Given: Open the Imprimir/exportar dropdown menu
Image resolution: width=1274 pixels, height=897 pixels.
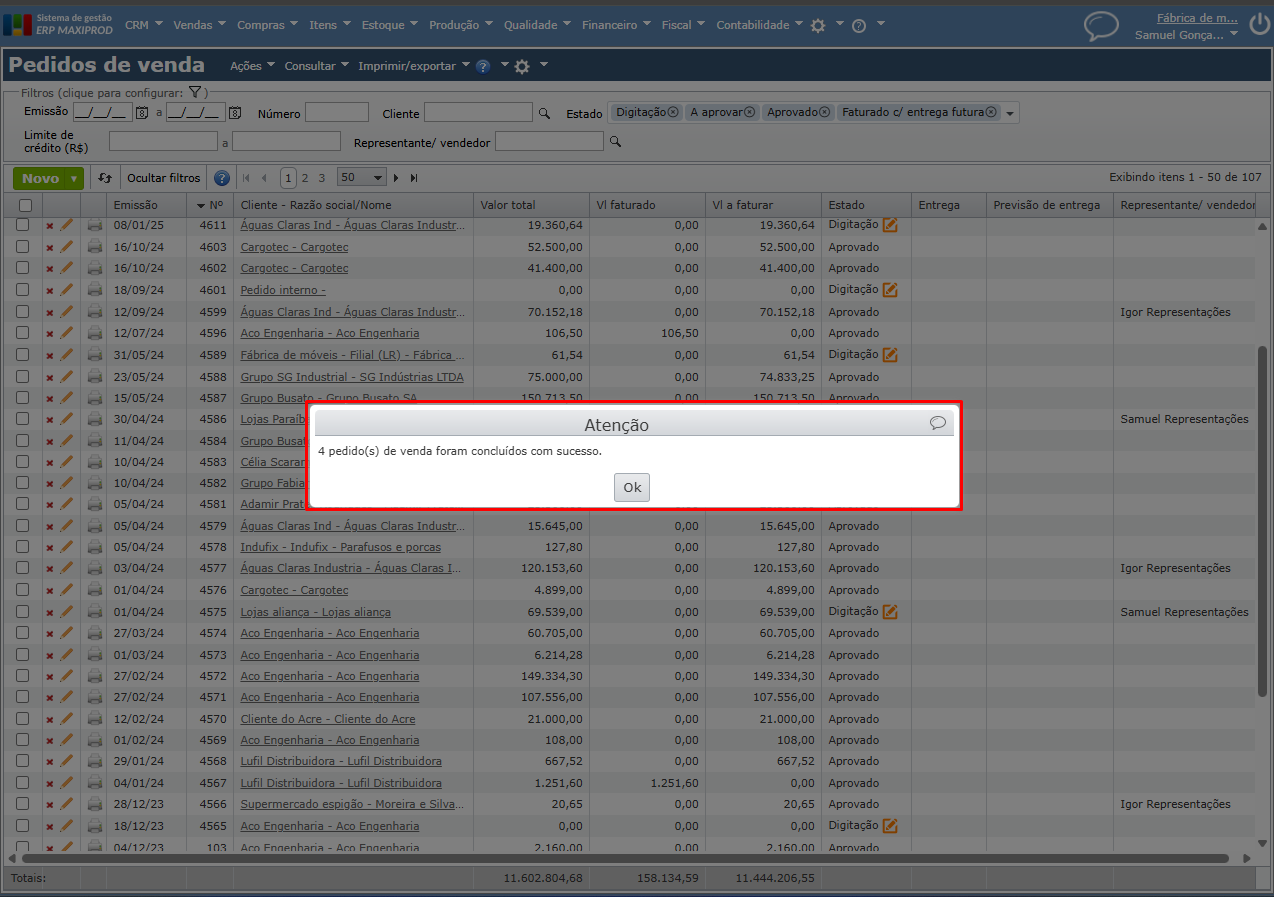Looking at the screenshot, I should click(413, 66).
